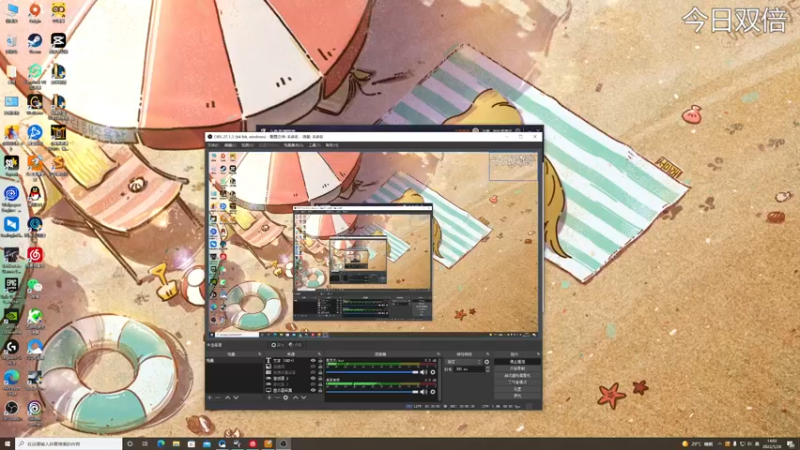This screenshot has height=450, width=800.
Task: Toggle visibility of the Display Capture source
Action: tap(313, 390)
